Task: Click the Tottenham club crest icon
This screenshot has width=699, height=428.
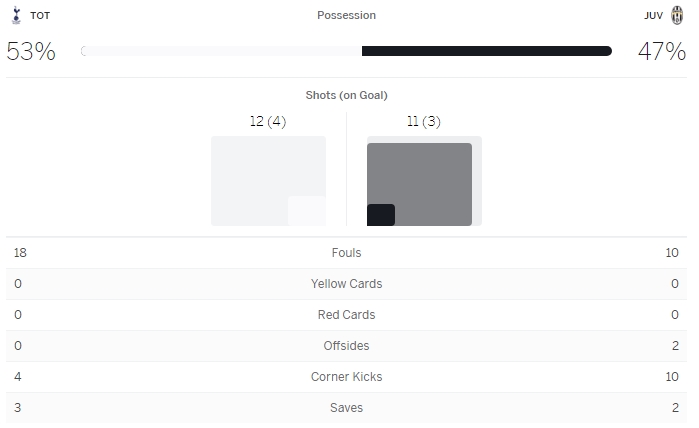Action: click(x=15, y=16)
